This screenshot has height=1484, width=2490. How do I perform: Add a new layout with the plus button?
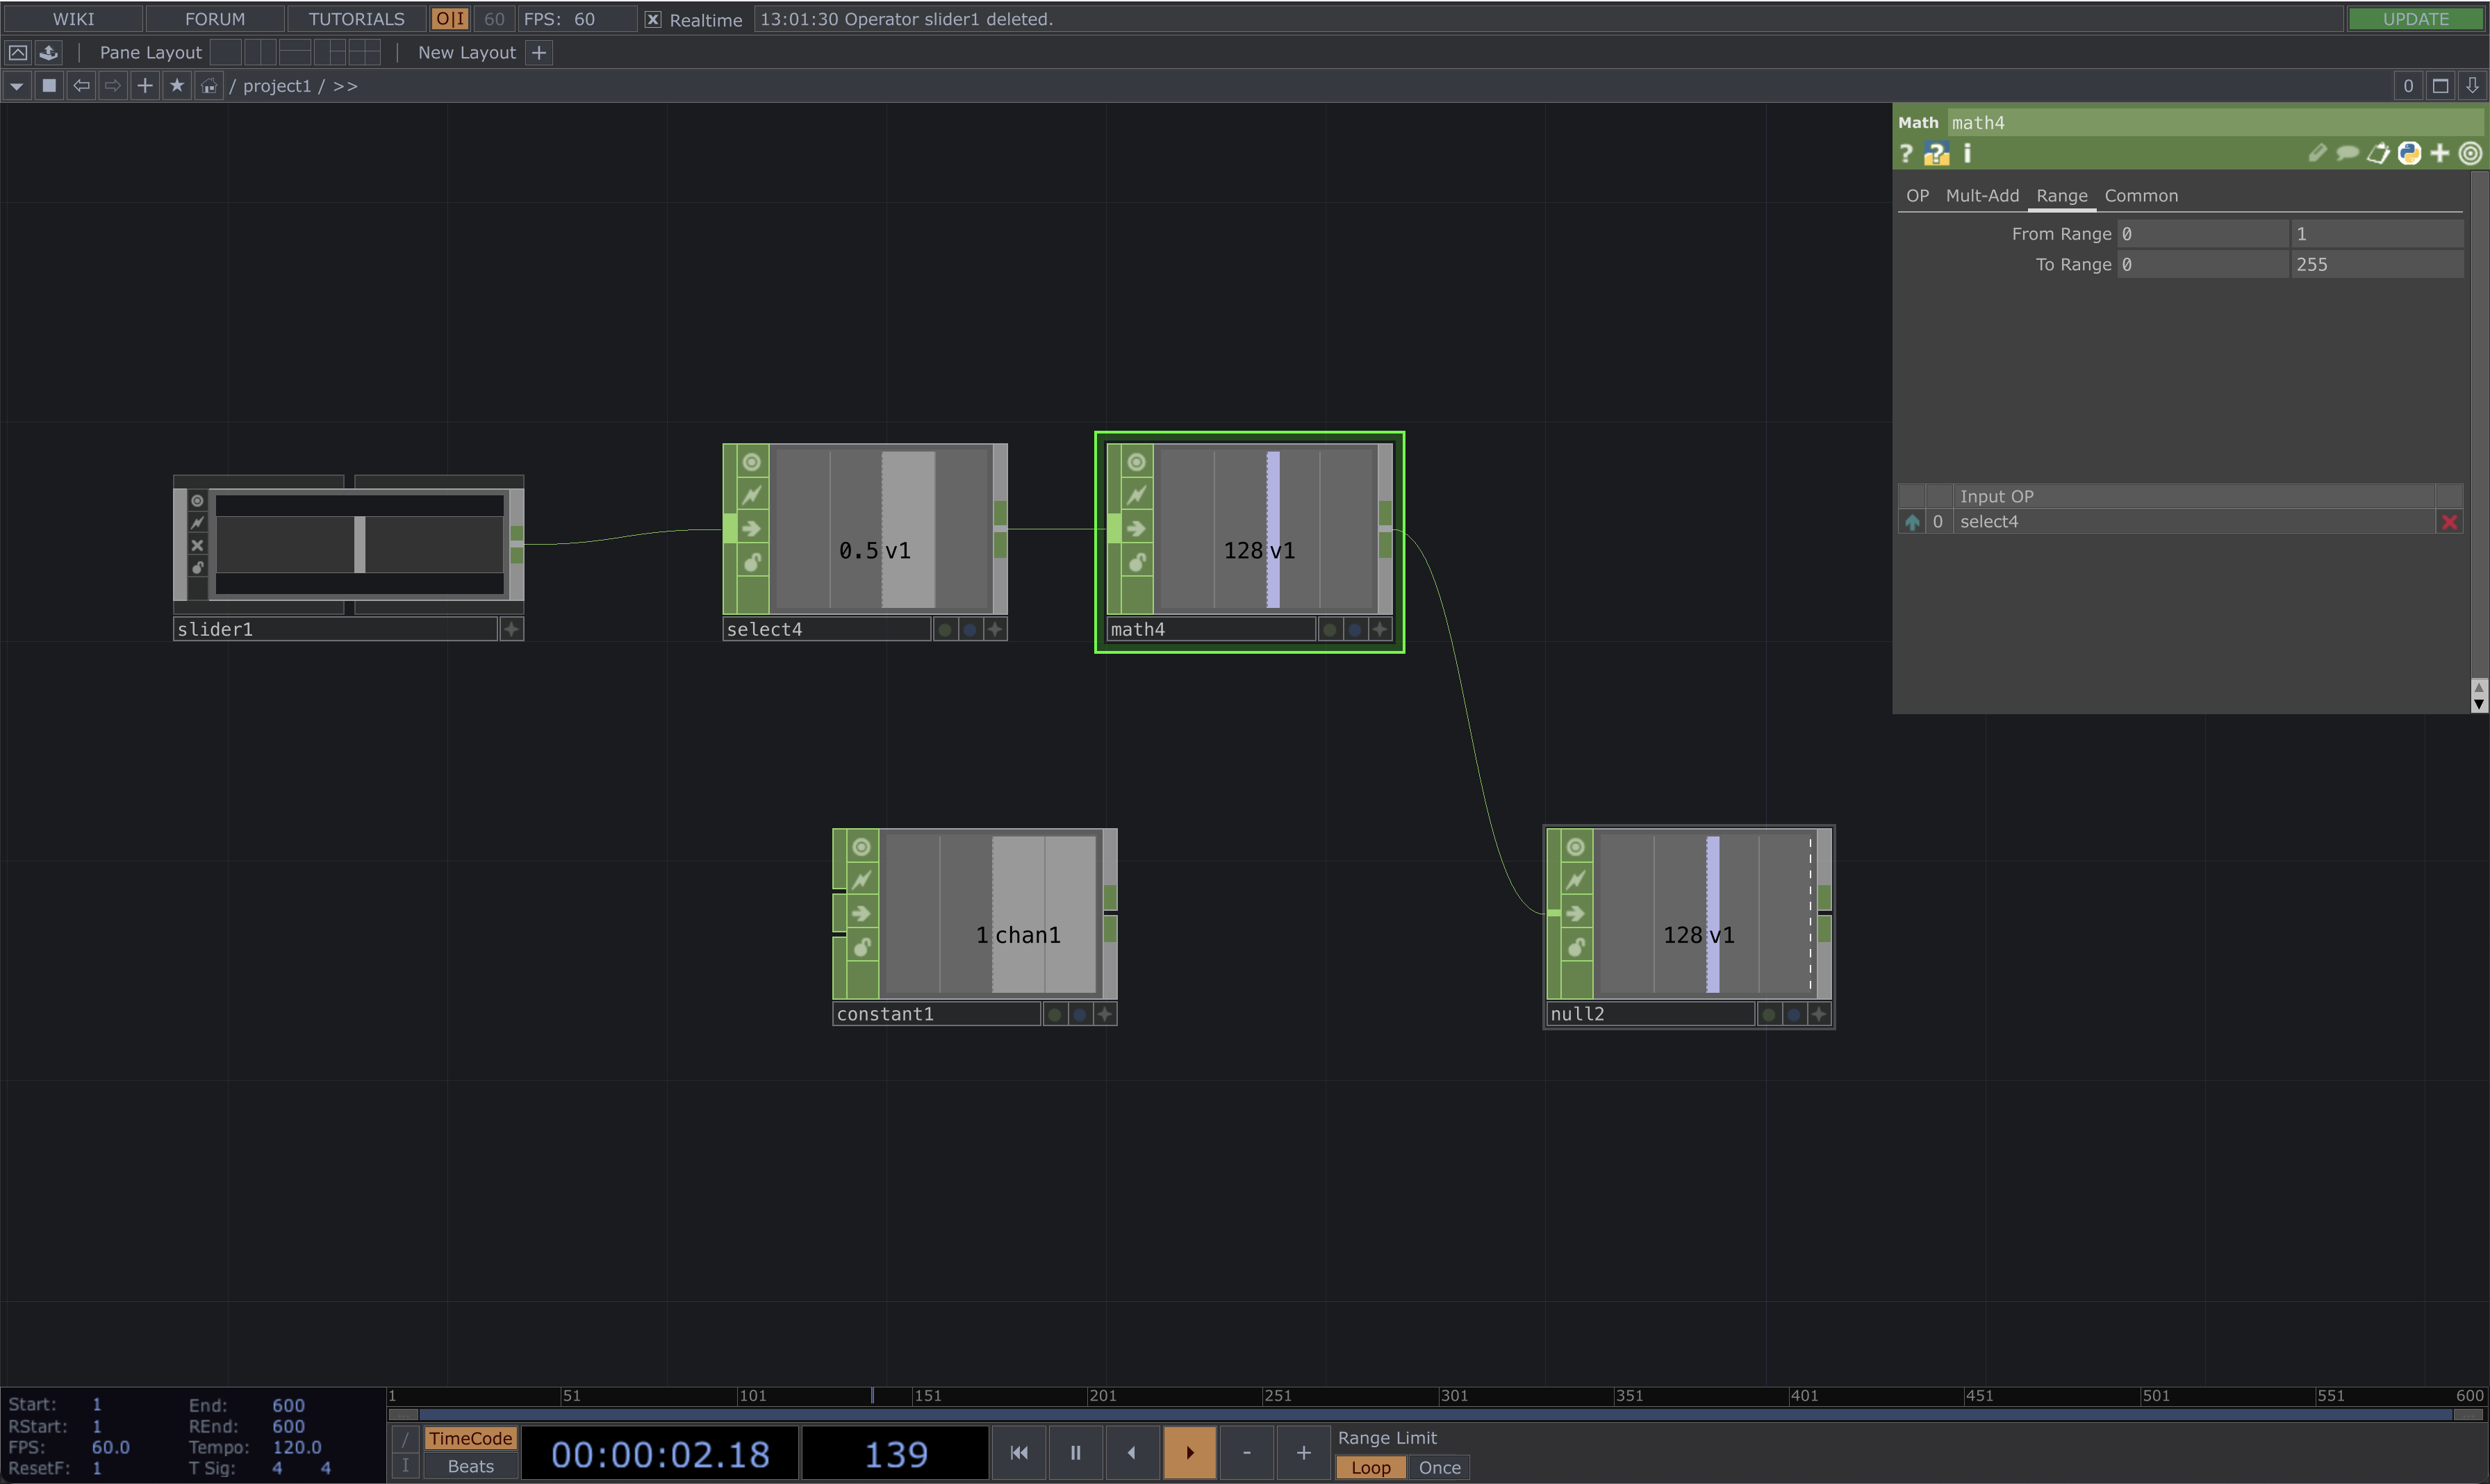click(x=539, y=53)
